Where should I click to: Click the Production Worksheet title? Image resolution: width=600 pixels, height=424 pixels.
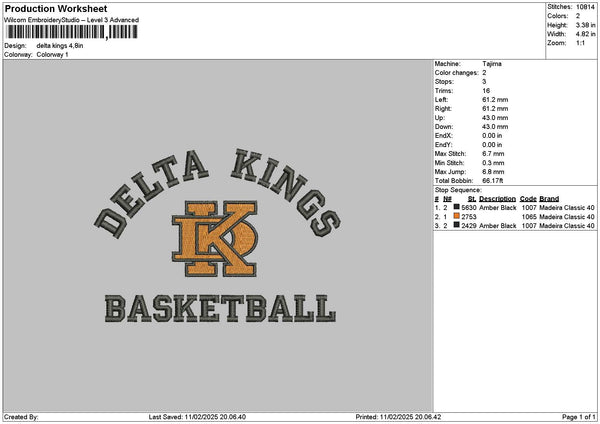point(56,8)
